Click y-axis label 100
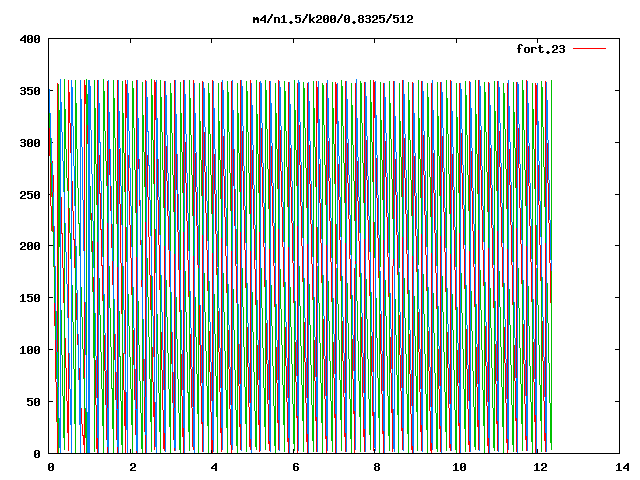This screenshot has height=480, width=640. [x=30, y=350]
